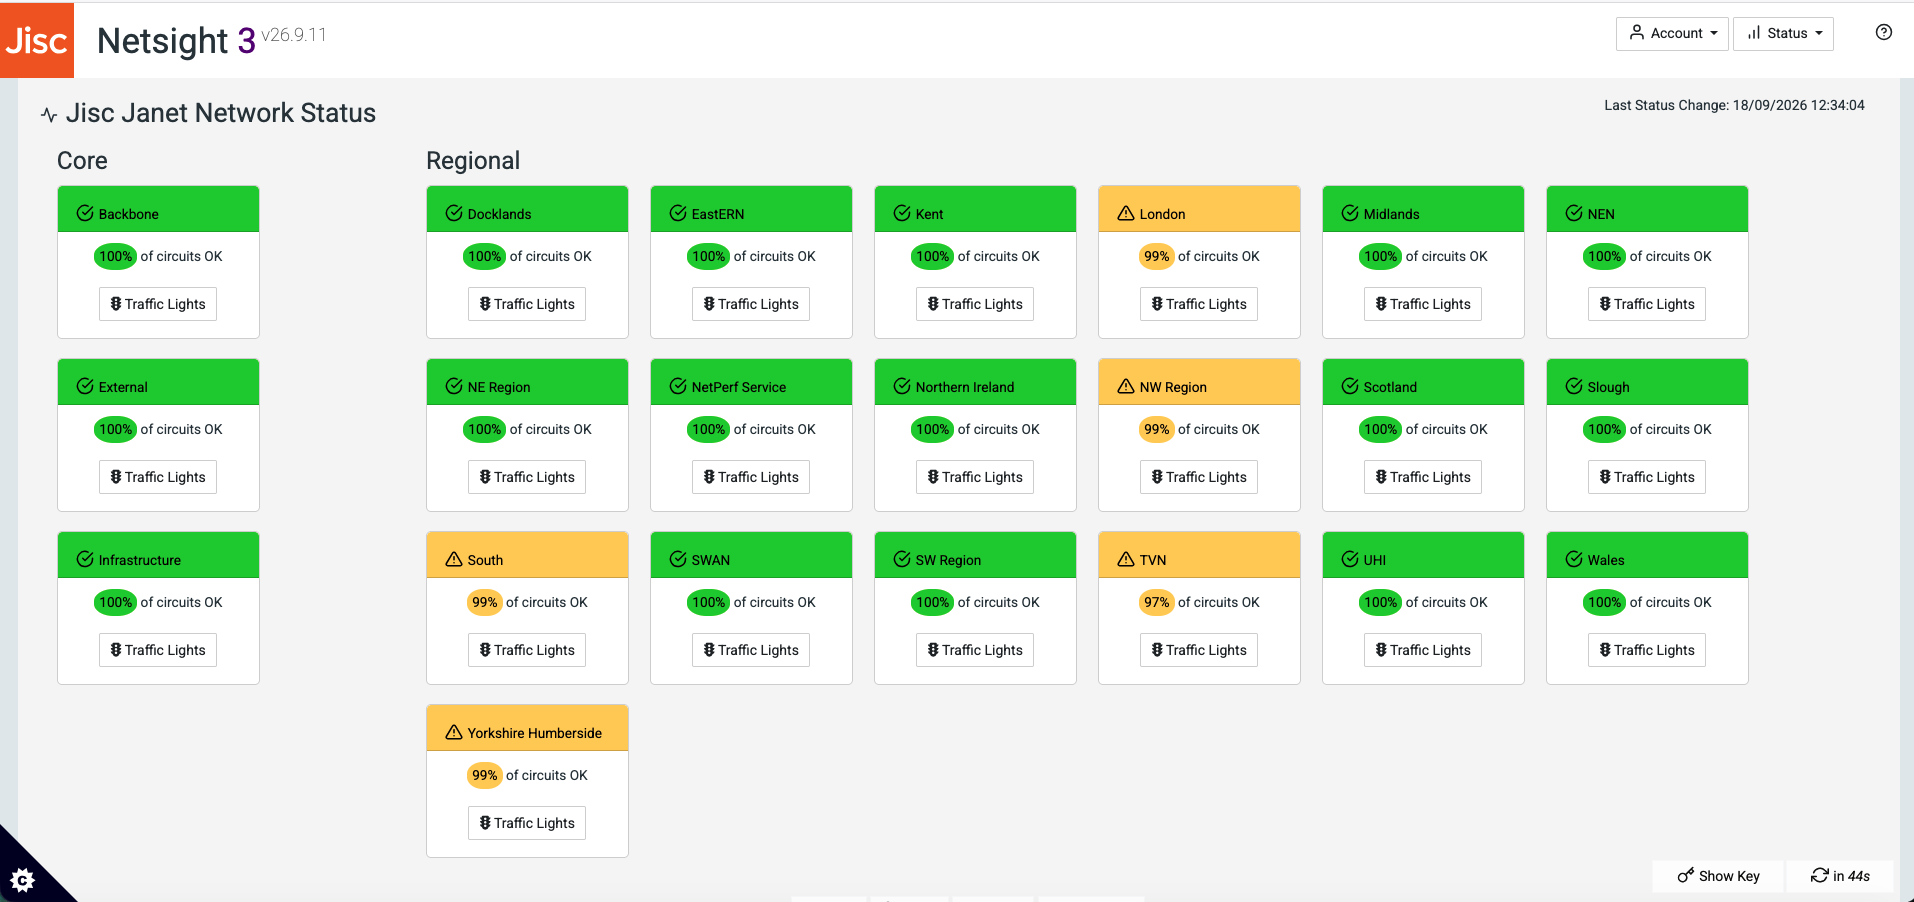The height and width of the screenshot is (902, 1914).
Task: Open the help question mark icon
Action: tap(1884, 32)
